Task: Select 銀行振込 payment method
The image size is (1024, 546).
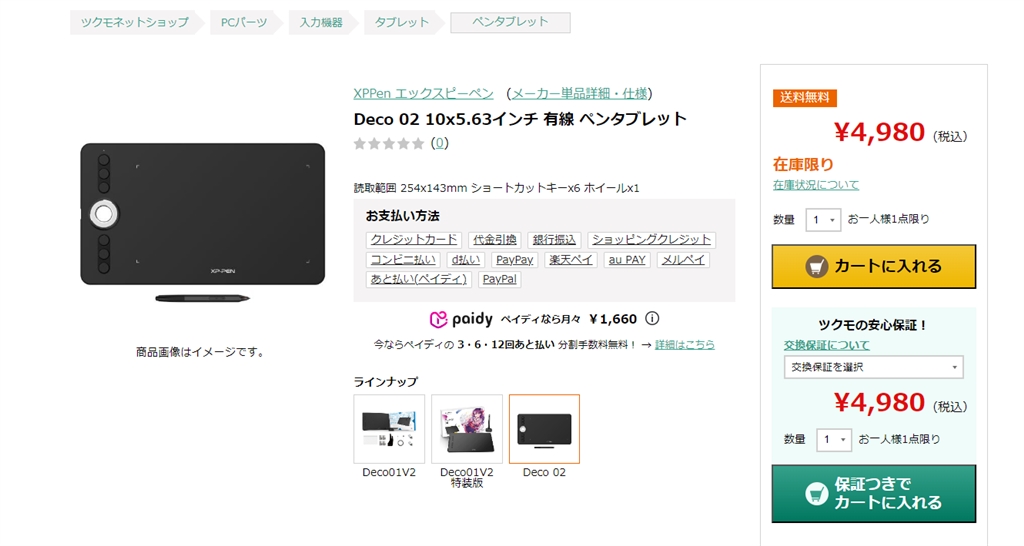Action: click(554, 240)
